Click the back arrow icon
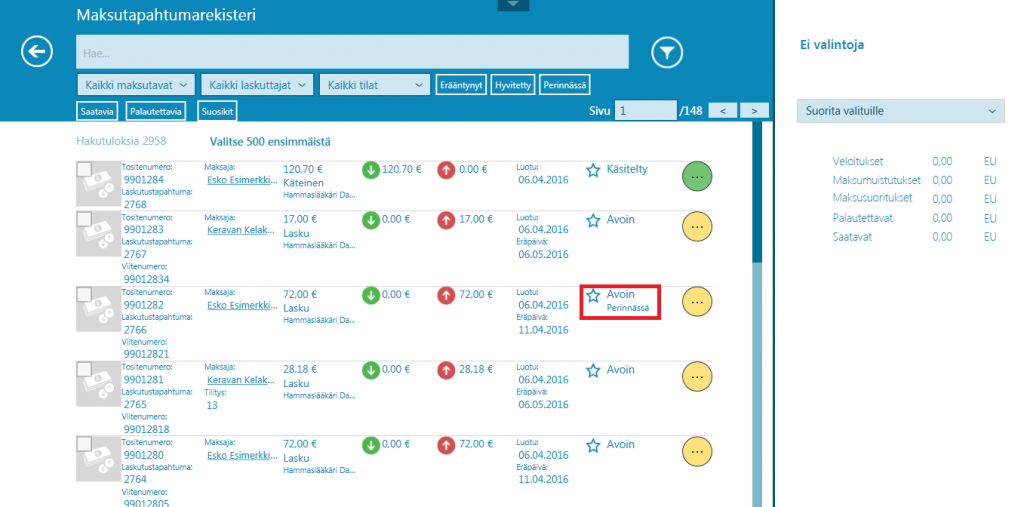This screenshot has height=507, width=1024. pyautogui.click(x=37, y=51)
